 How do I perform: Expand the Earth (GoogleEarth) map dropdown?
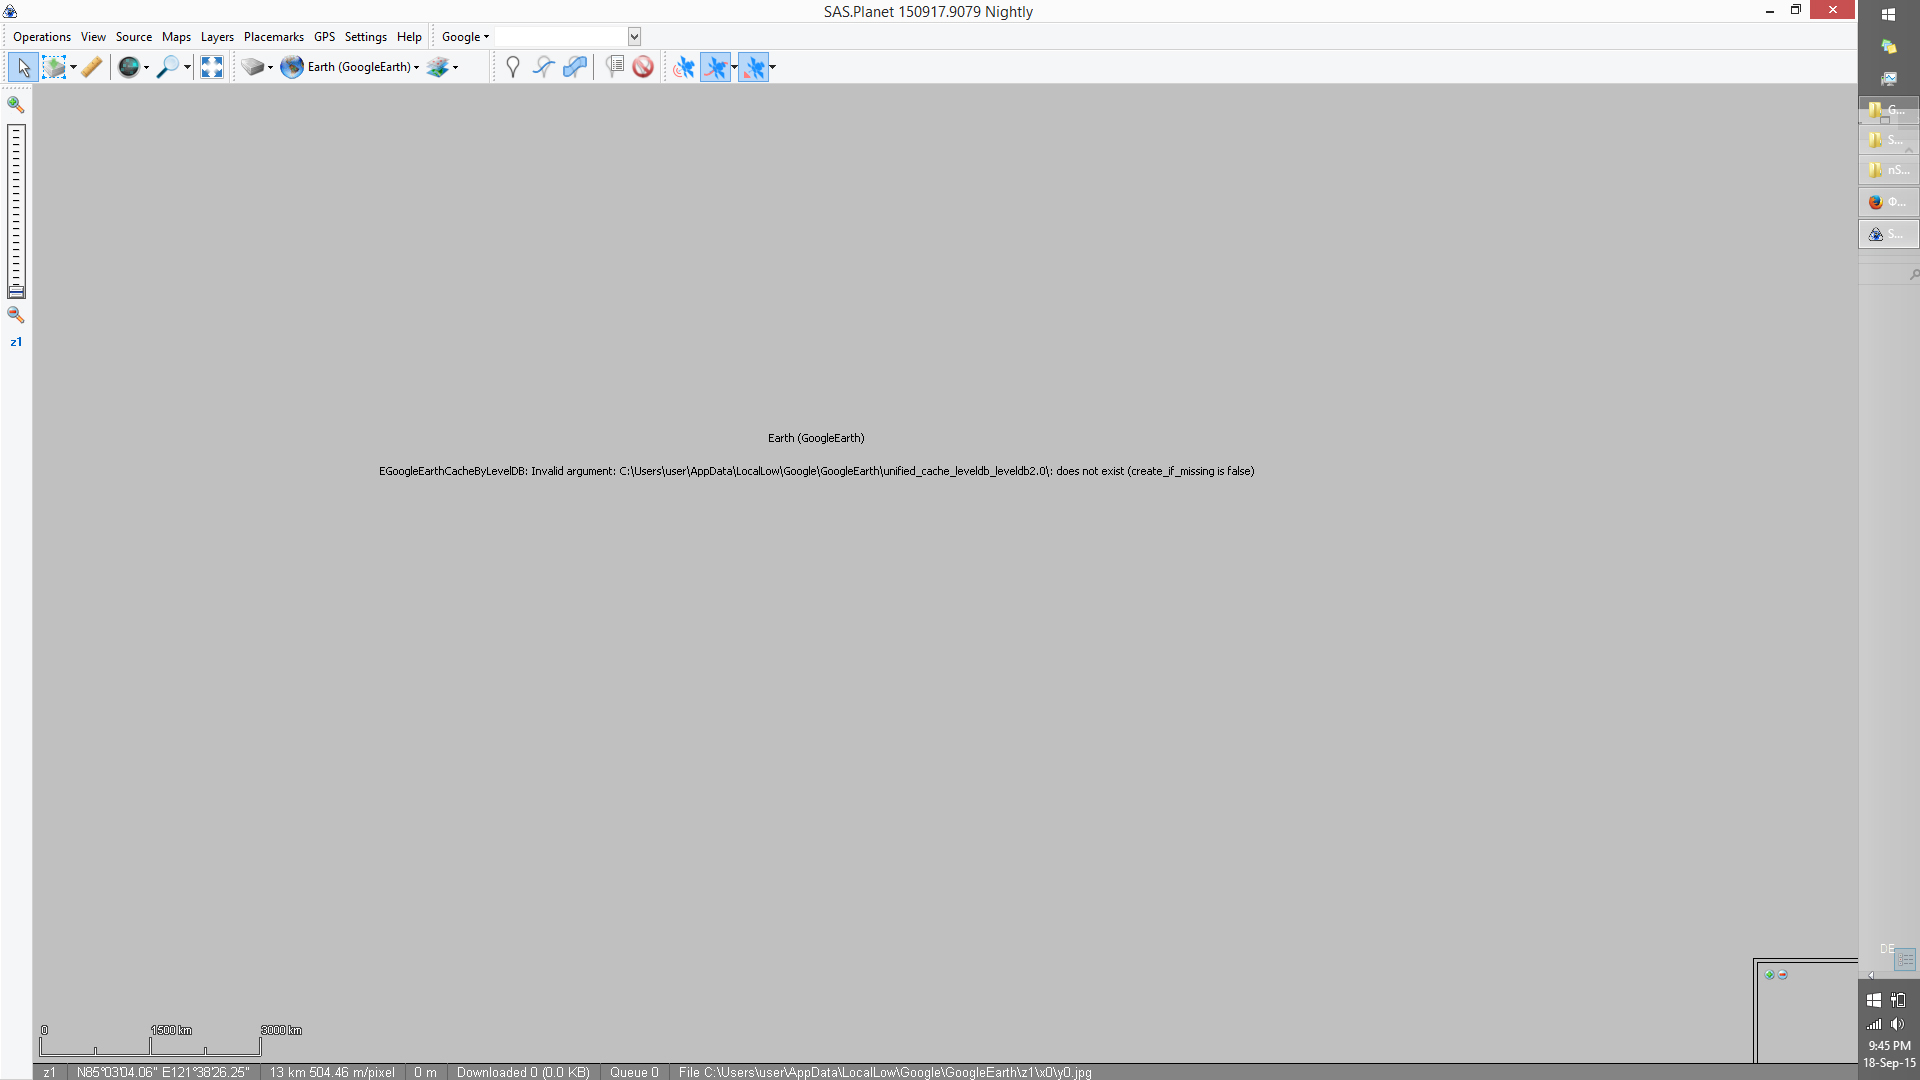tap(416, 68)
